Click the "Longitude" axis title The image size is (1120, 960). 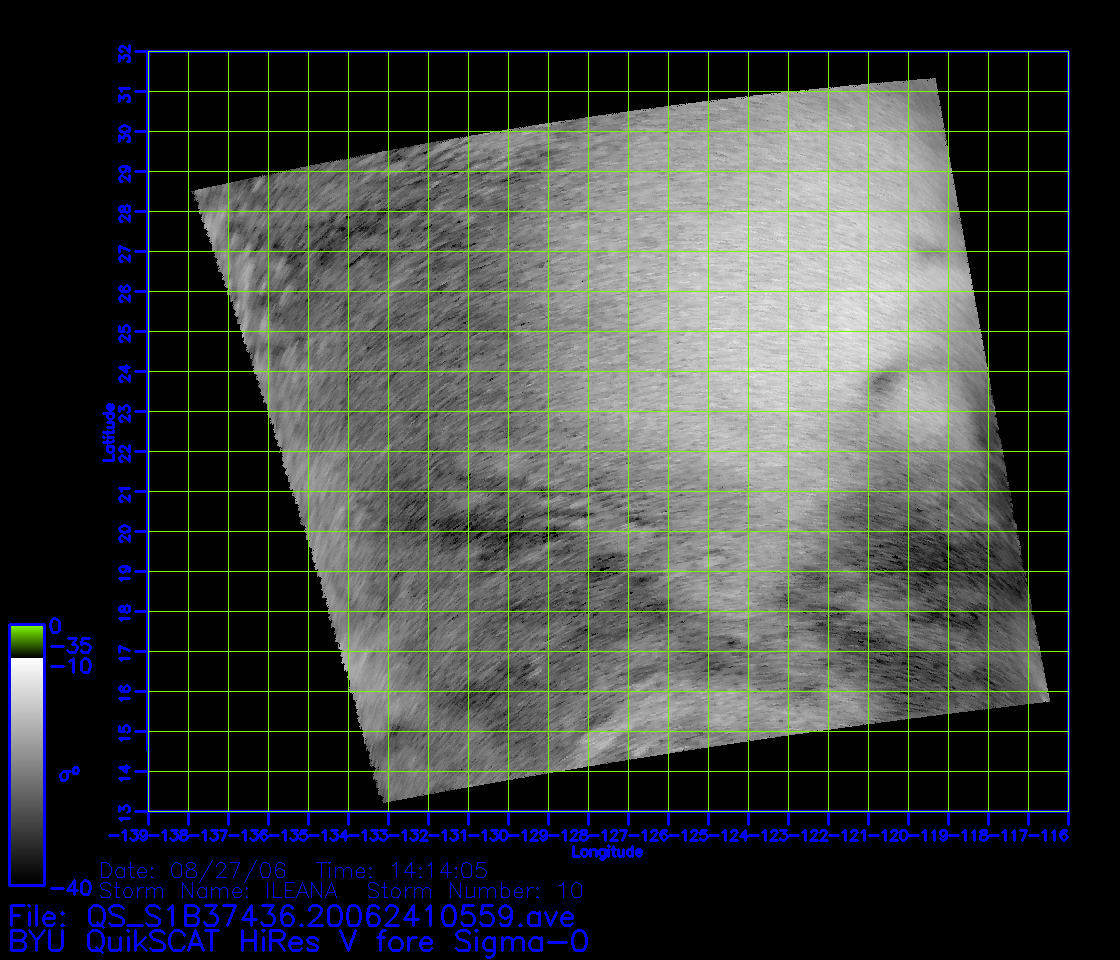(x=607, y=852)
